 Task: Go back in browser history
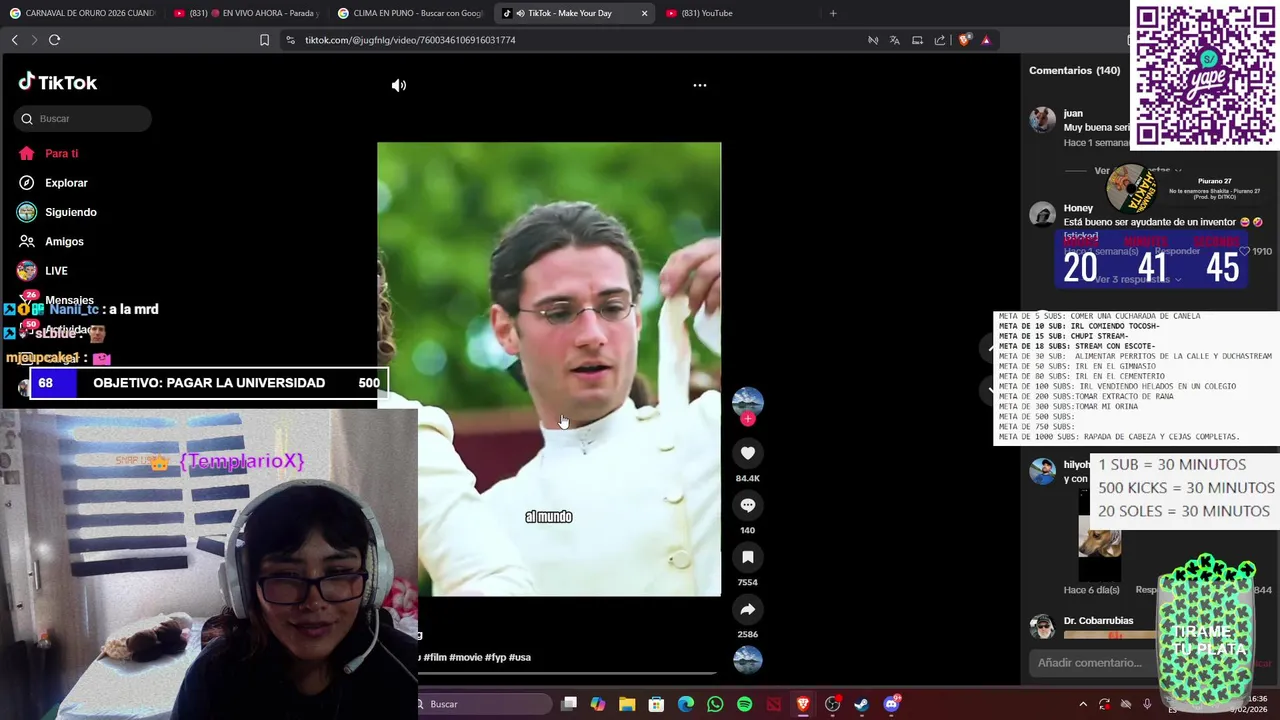14,40
